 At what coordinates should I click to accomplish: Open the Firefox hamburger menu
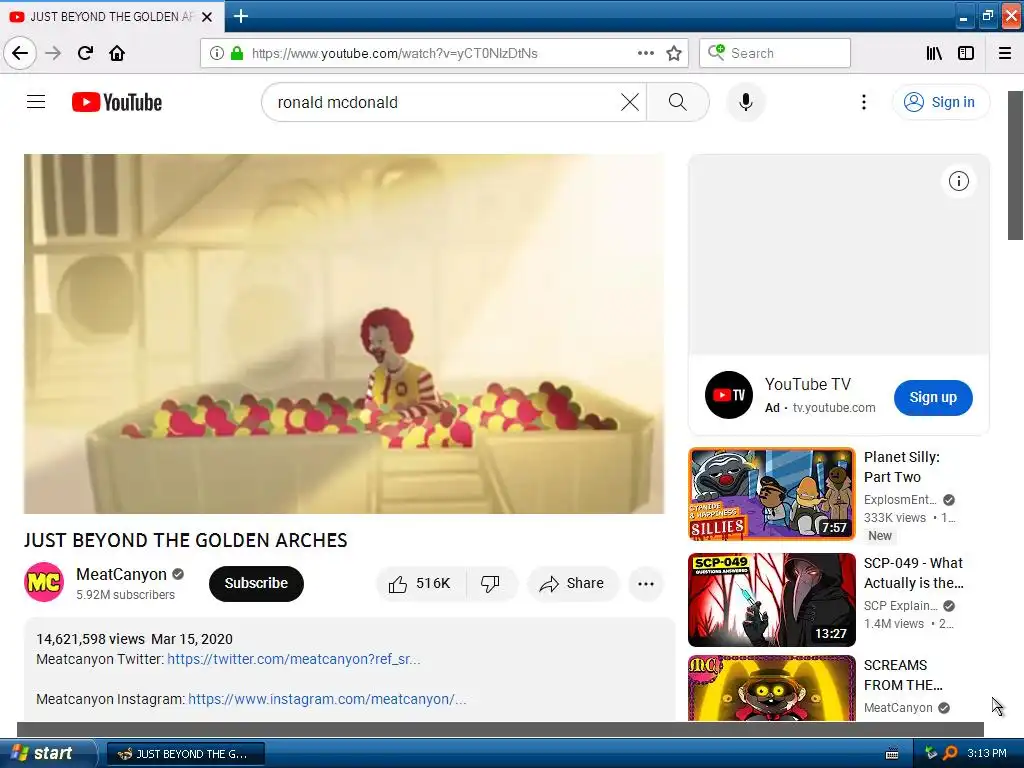[x=1005, y=53]
